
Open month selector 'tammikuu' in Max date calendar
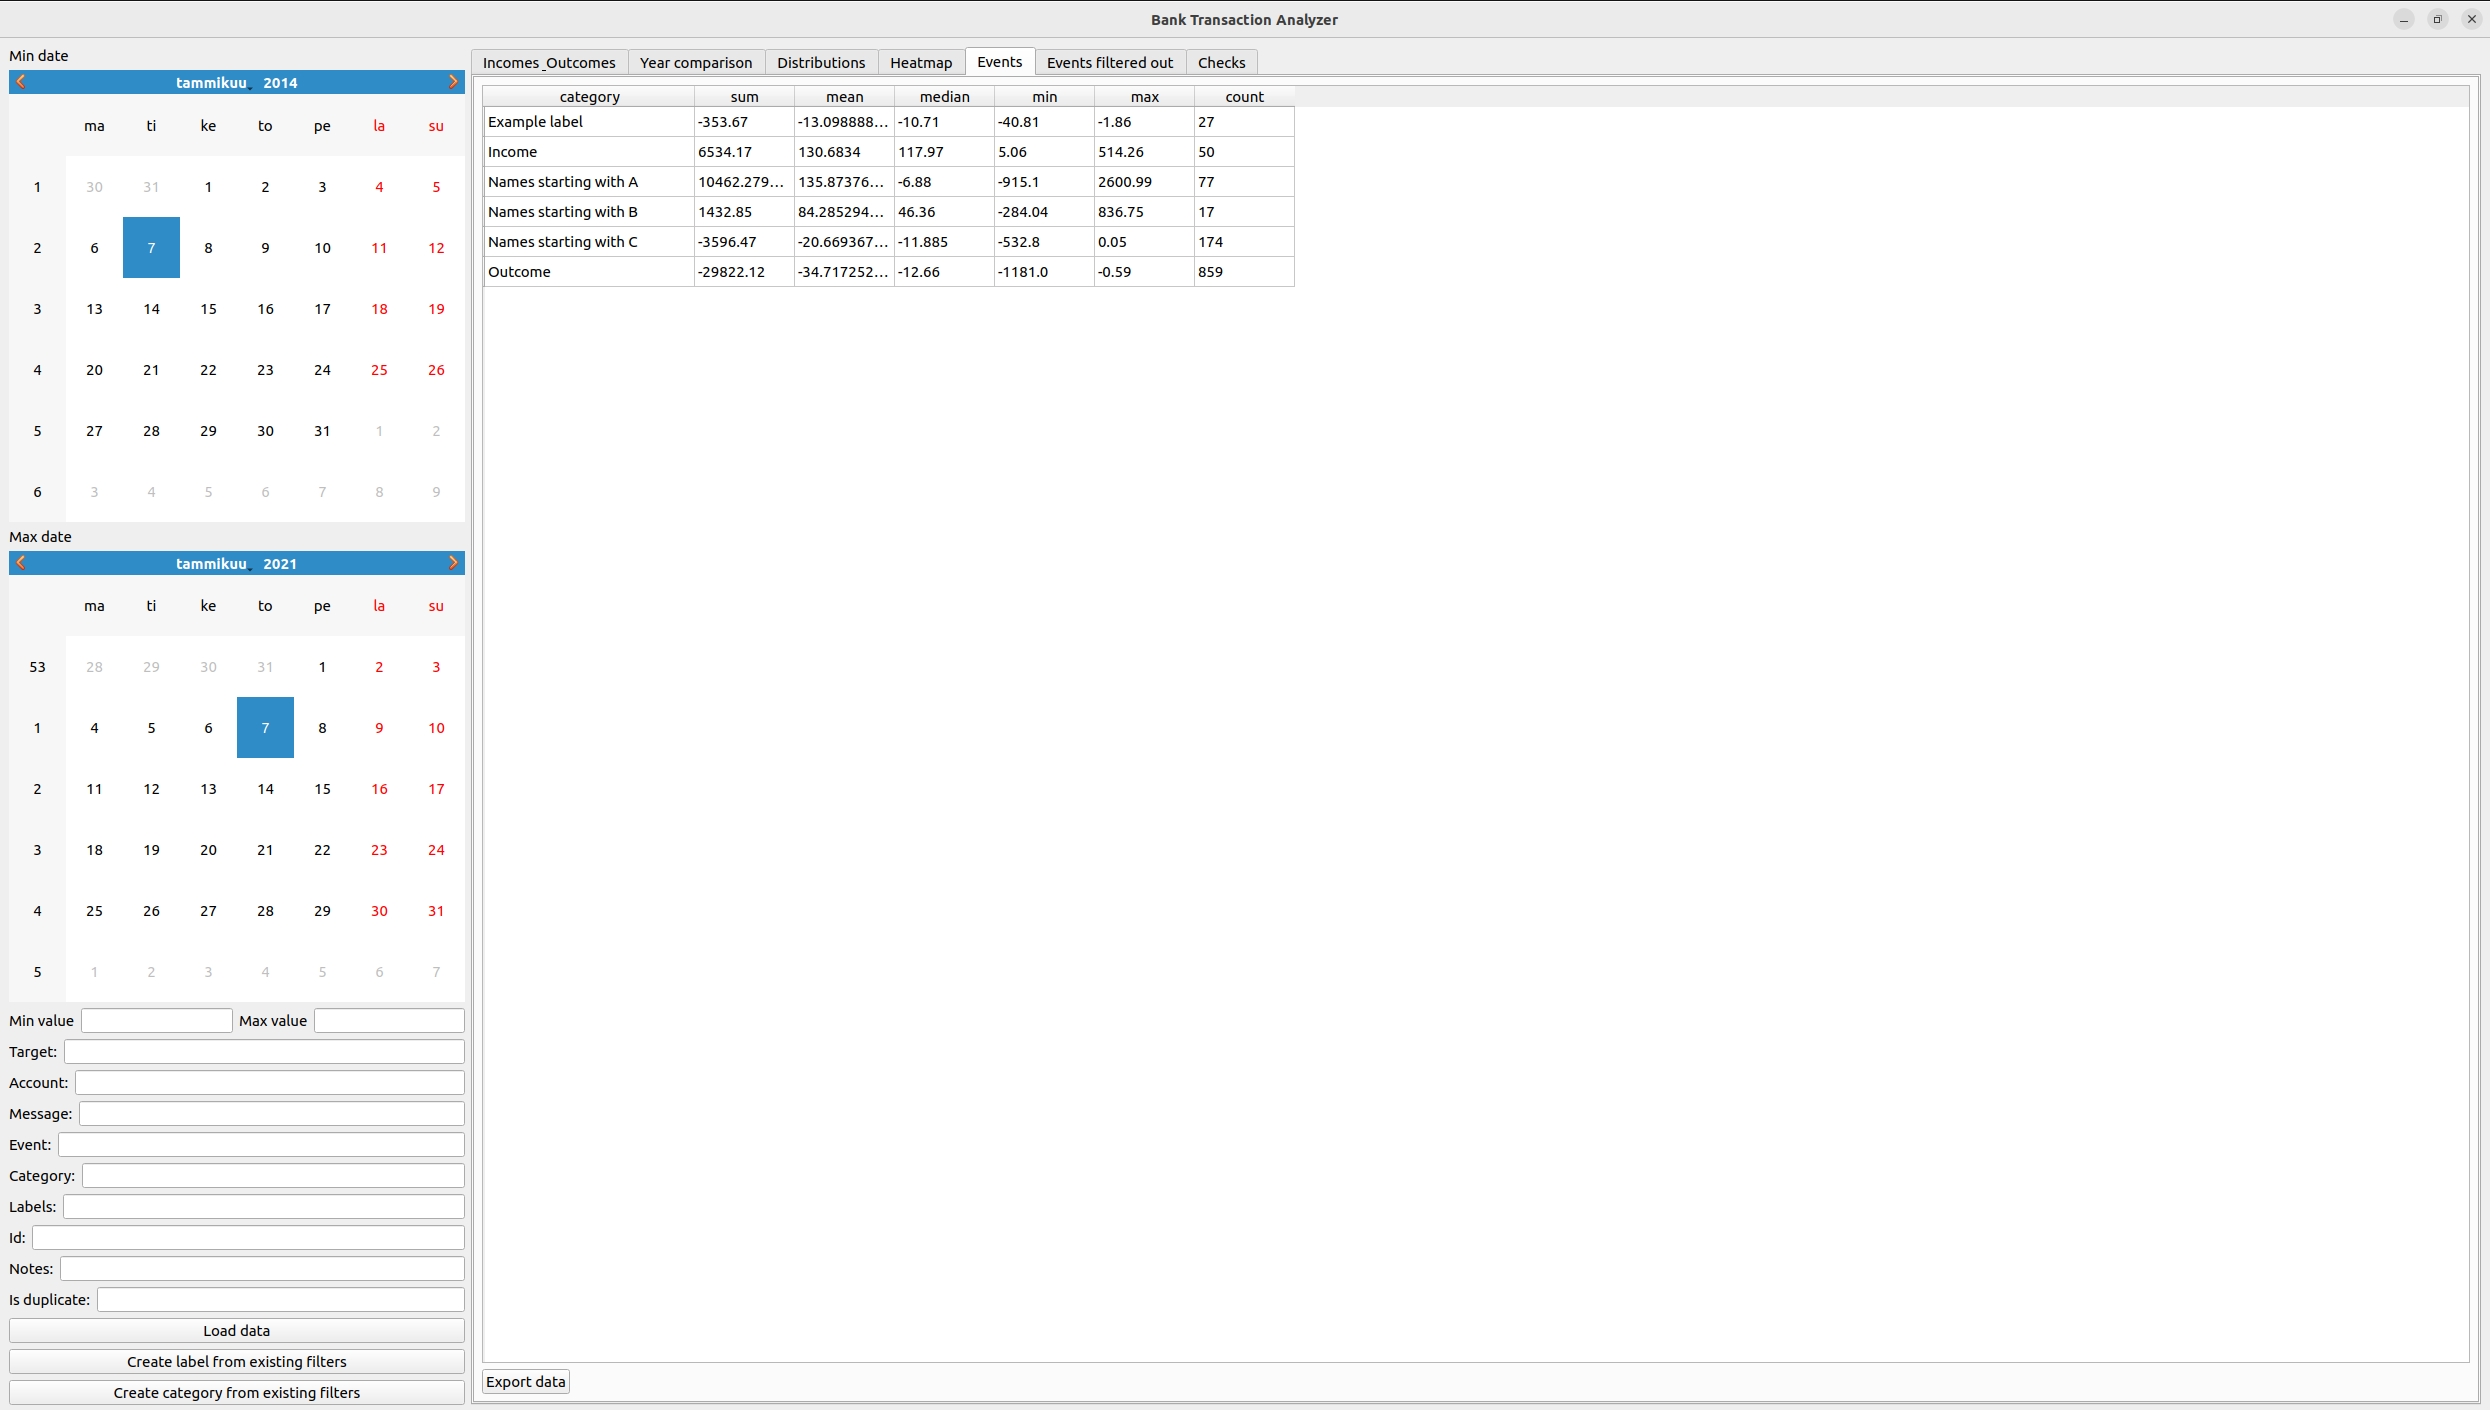(211, 564)
